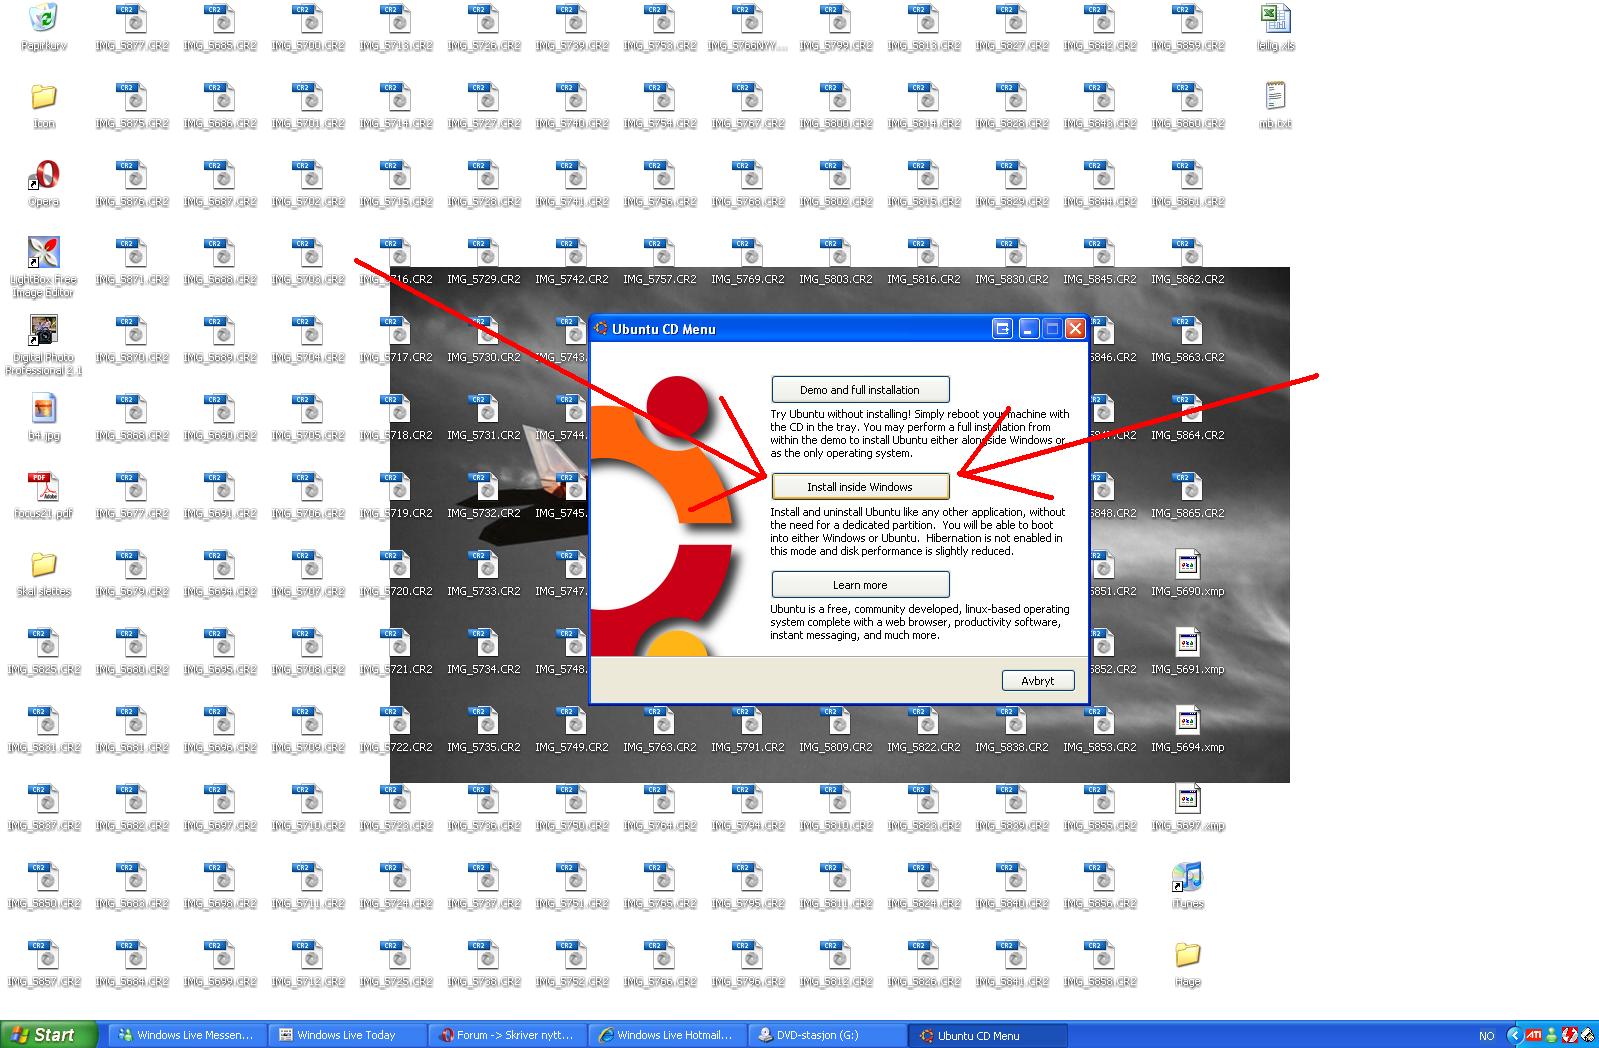
Task: Select the IMG_5875.CR2 file icon
Action: [132, 97]
